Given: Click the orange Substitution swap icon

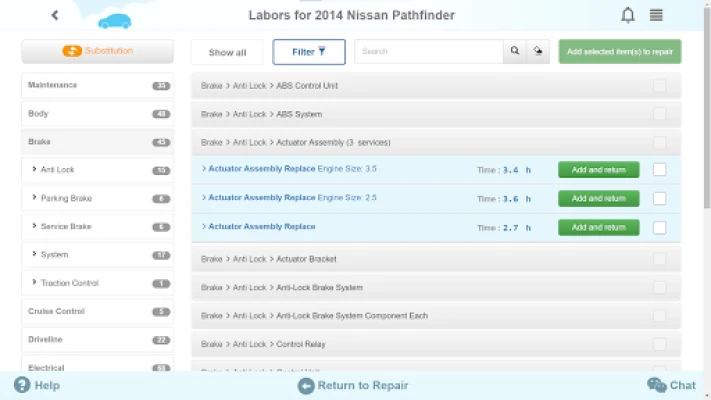Looking at the screenshot, I should 72,51.
